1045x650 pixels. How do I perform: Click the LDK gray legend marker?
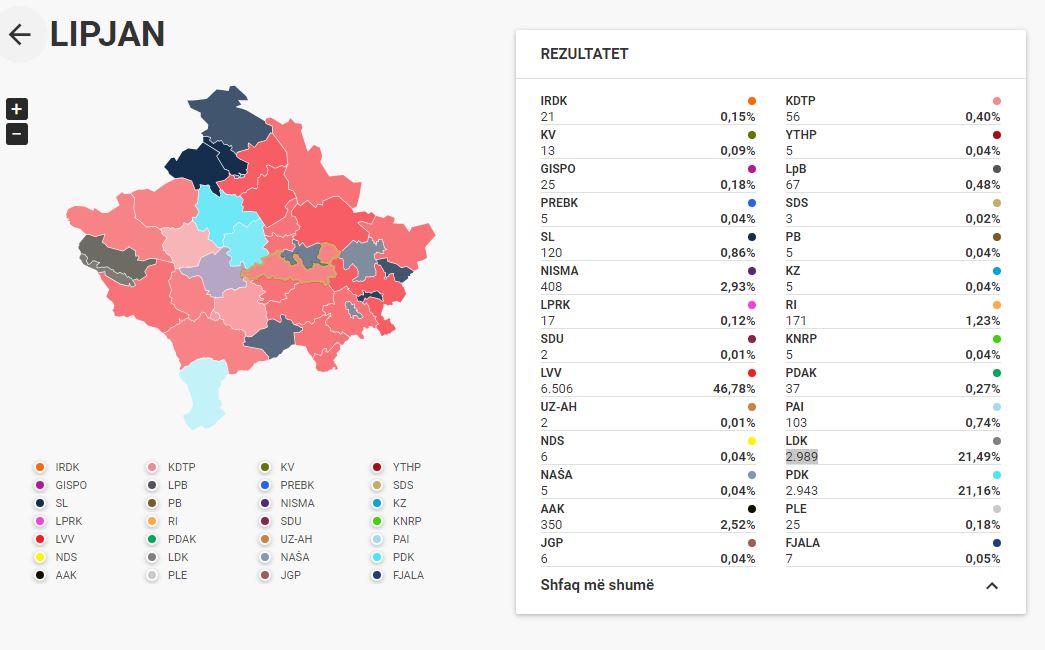(152, 557)
